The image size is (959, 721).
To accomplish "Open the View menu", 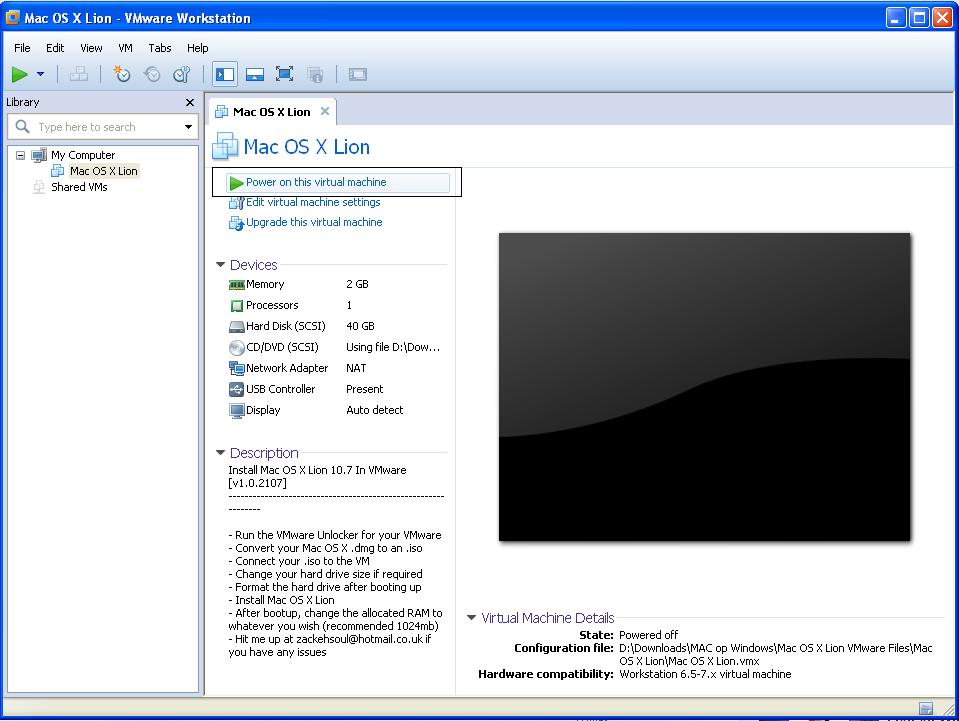I will coord(91,48).
